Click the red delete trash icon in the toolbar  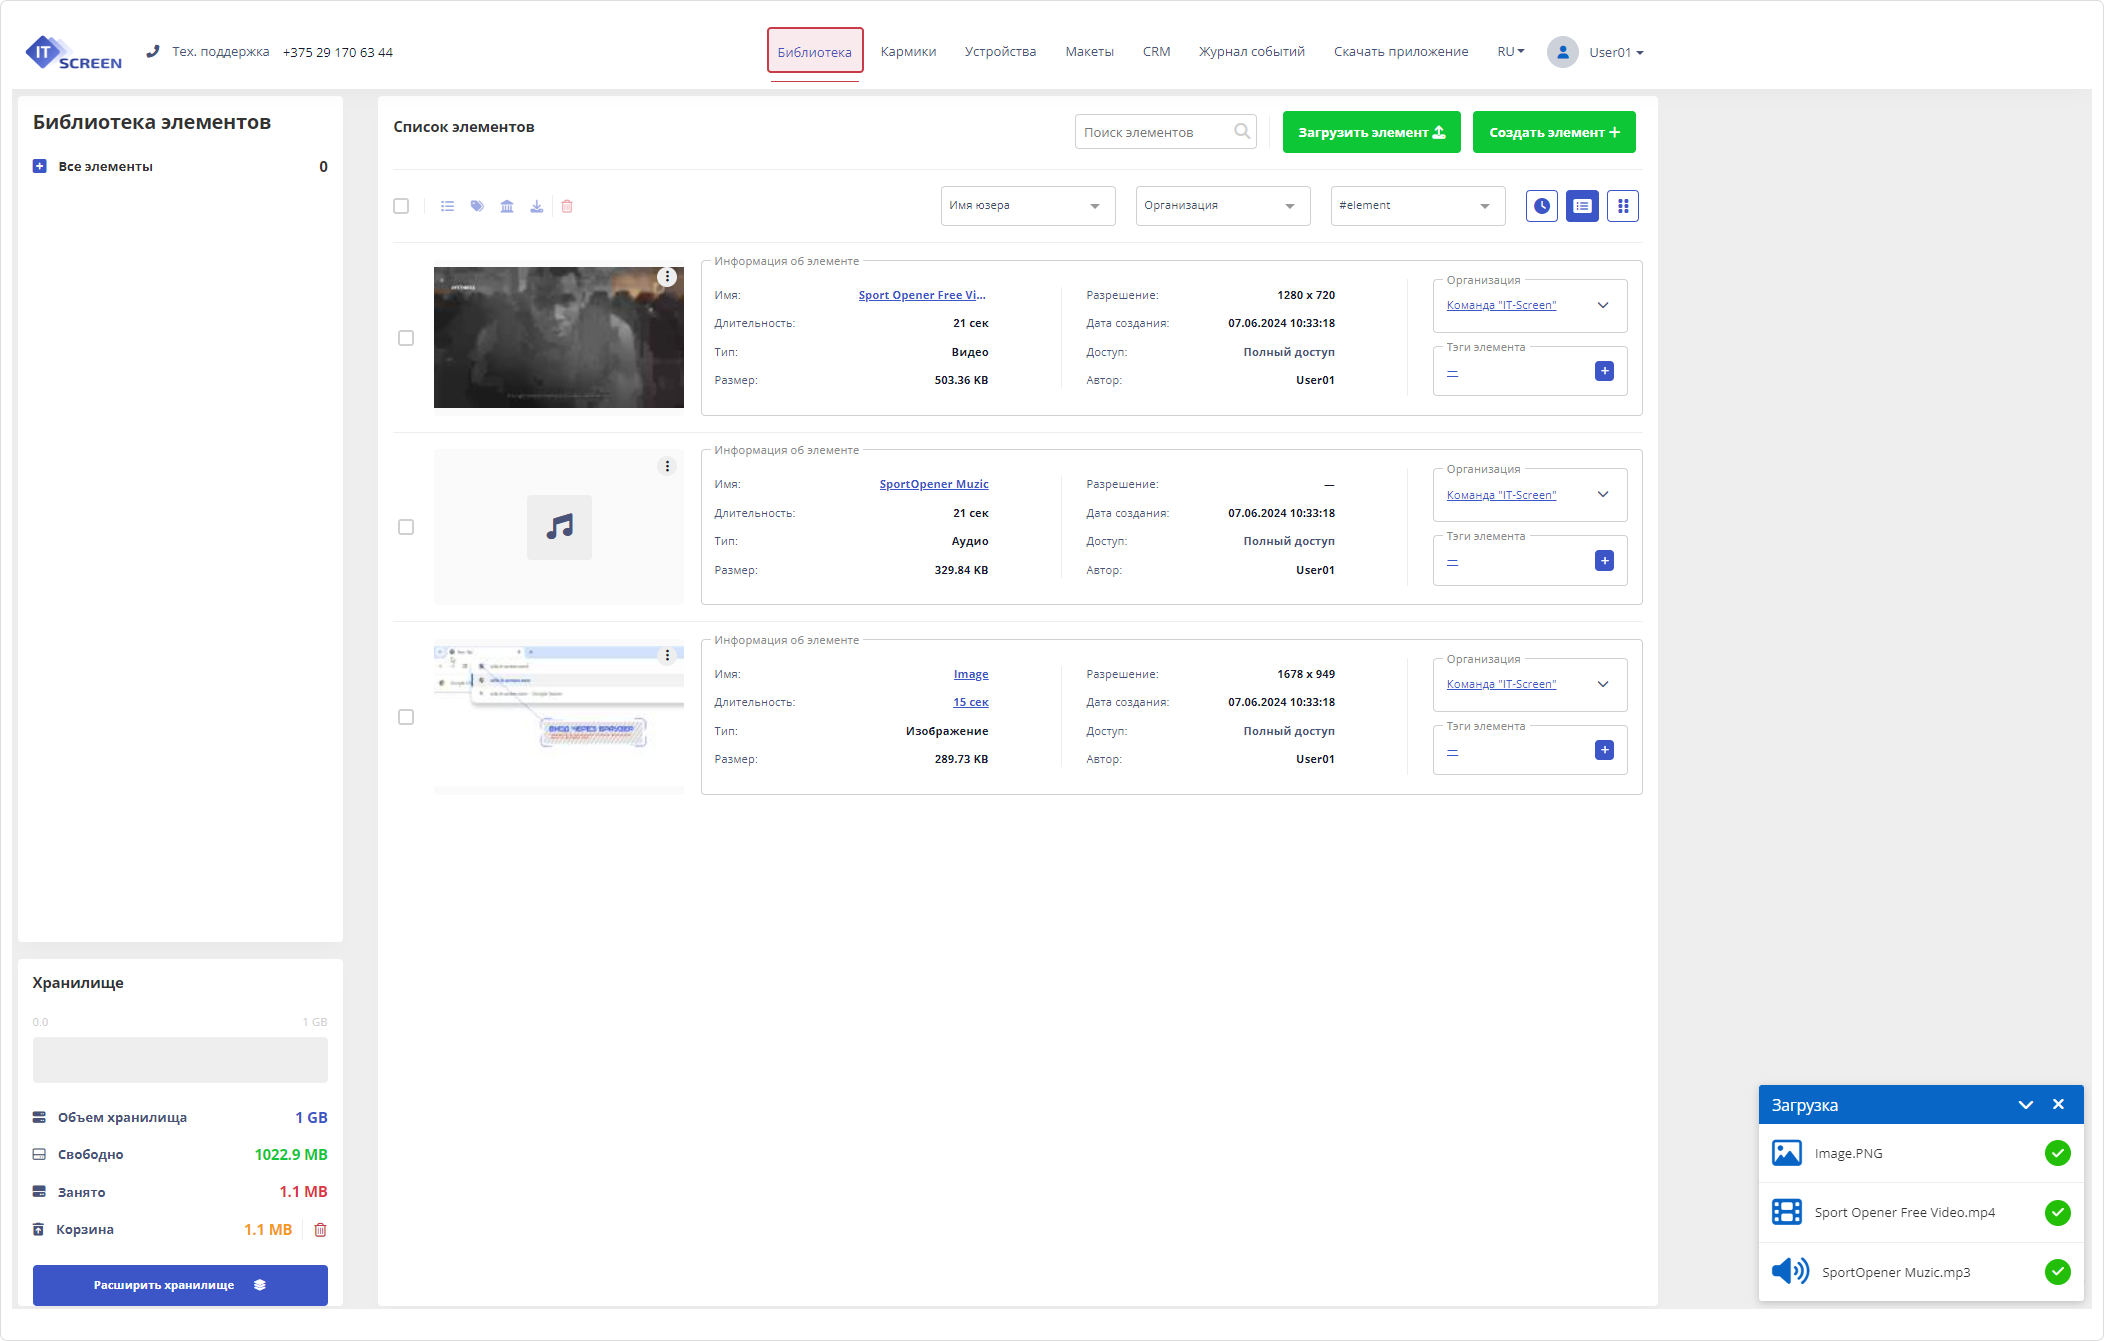(x=567, y=206)
